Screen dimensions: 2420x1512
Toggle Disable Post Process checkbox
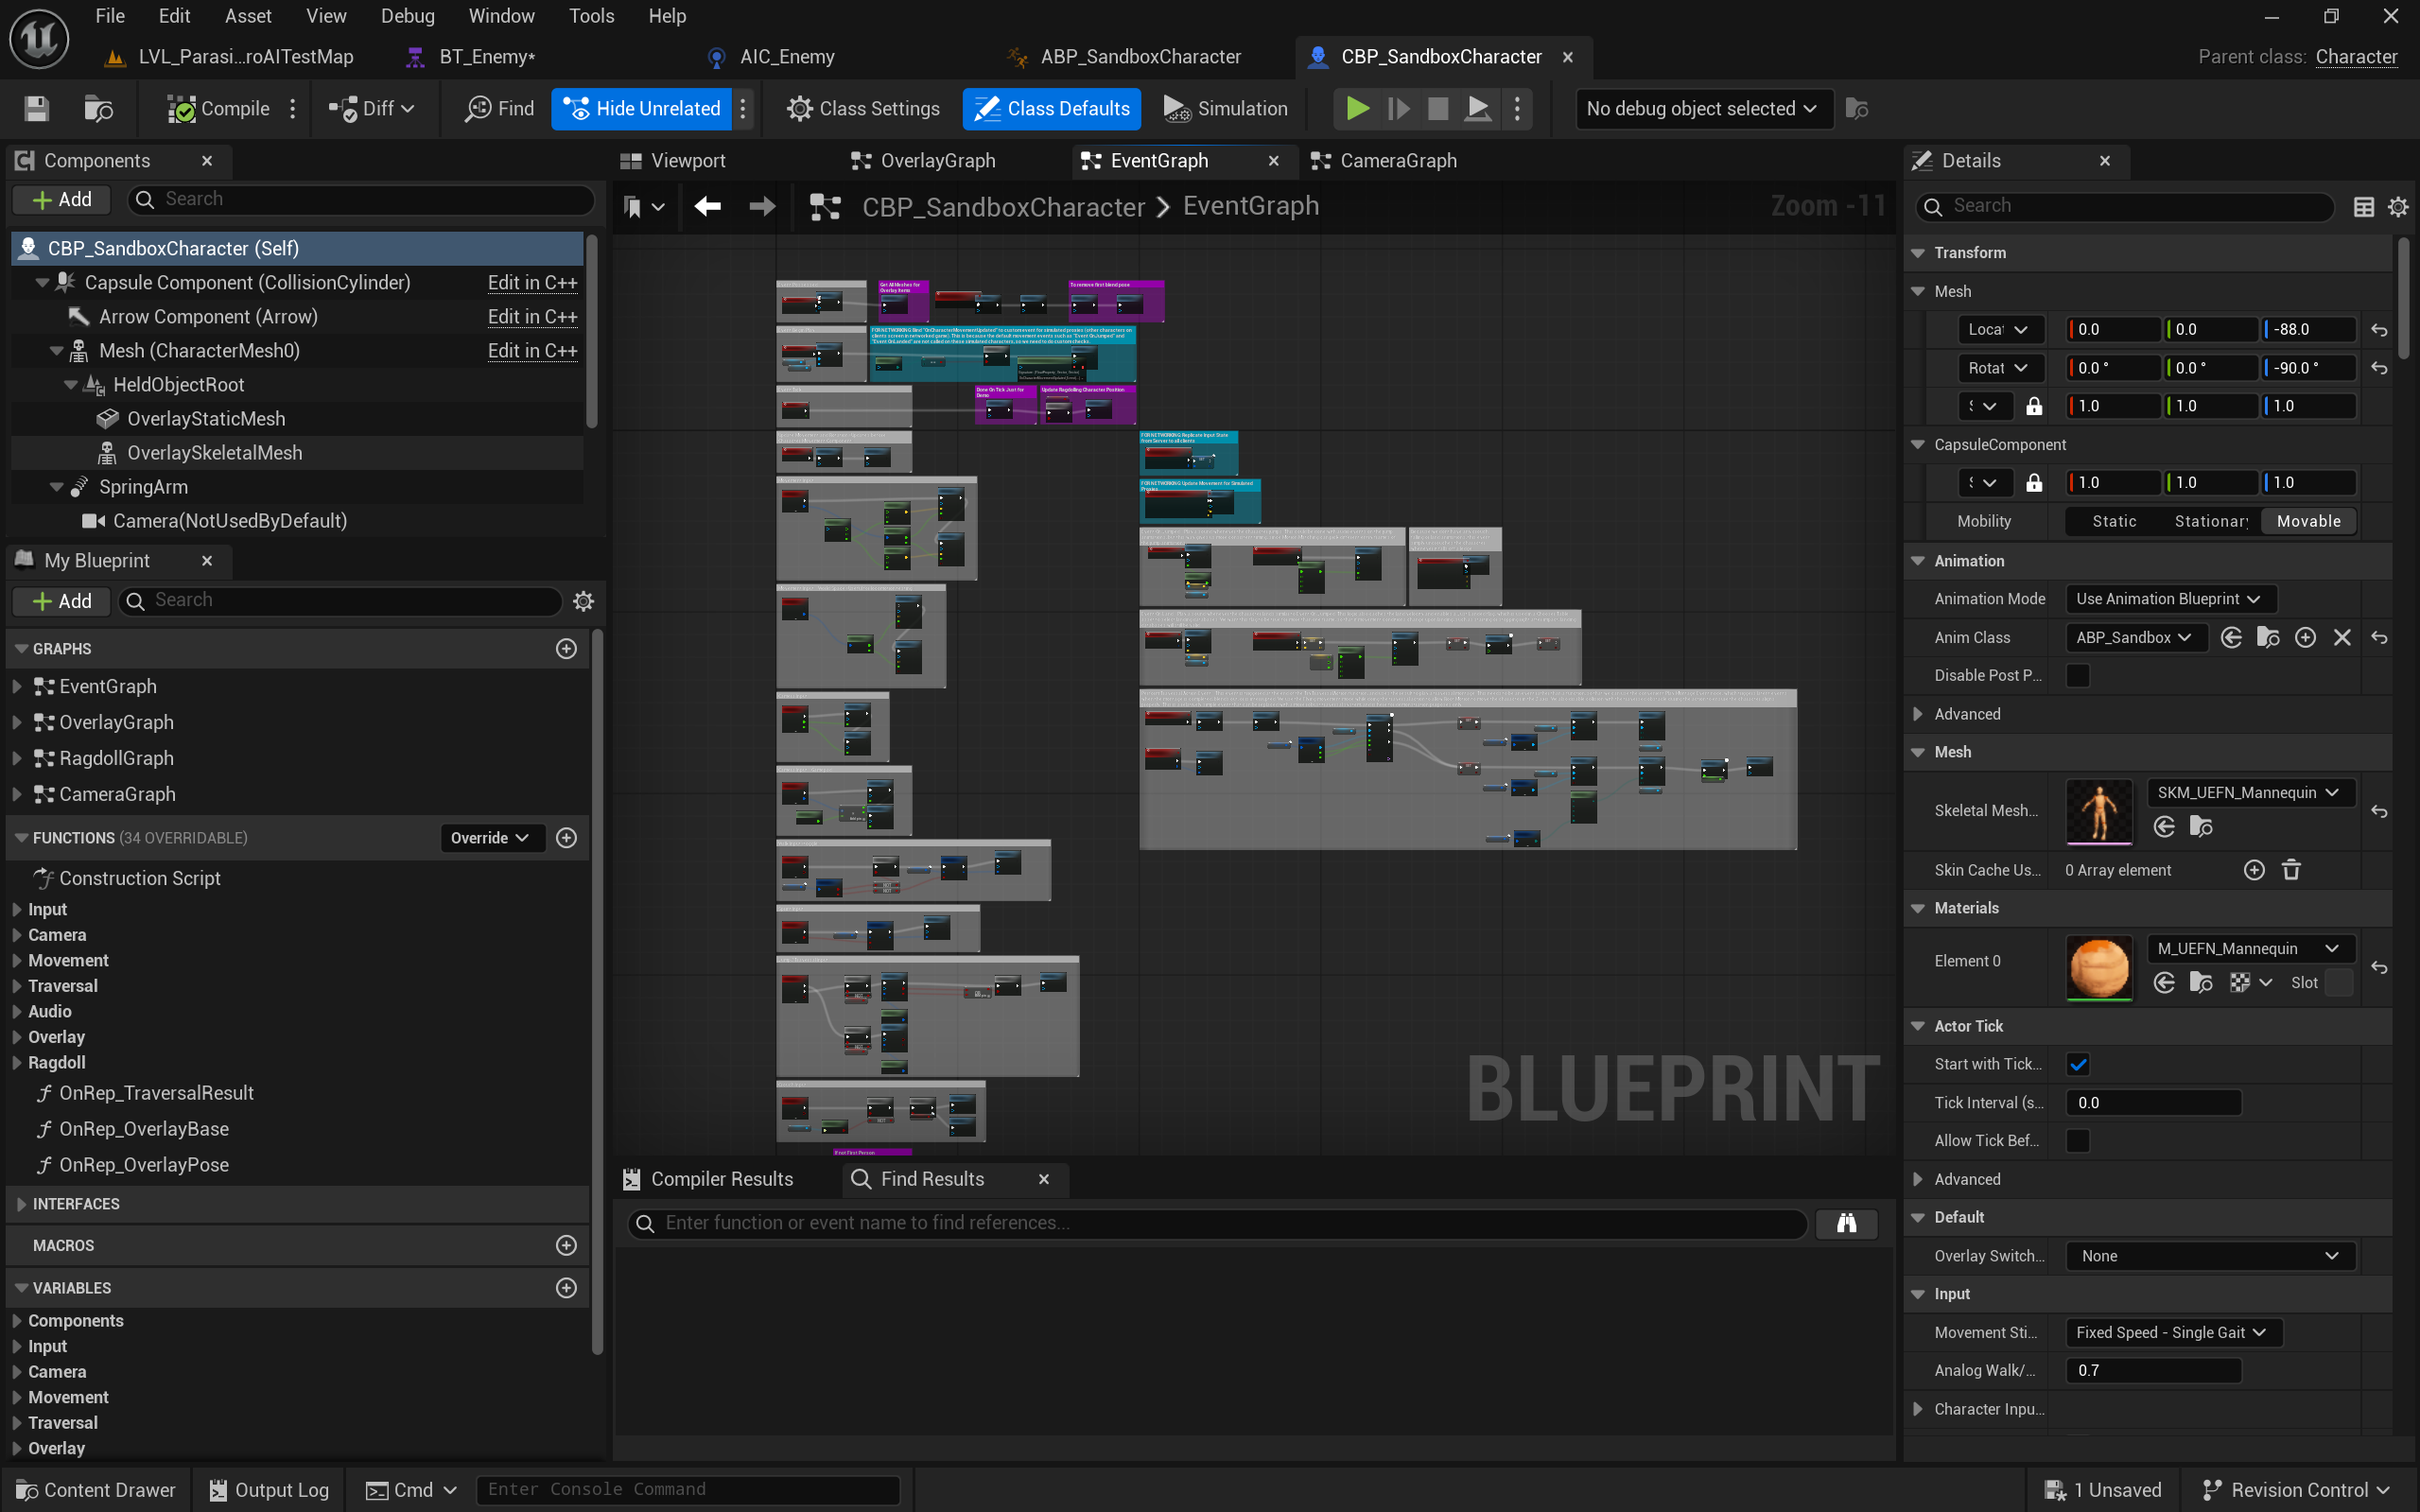point(2077,675)
